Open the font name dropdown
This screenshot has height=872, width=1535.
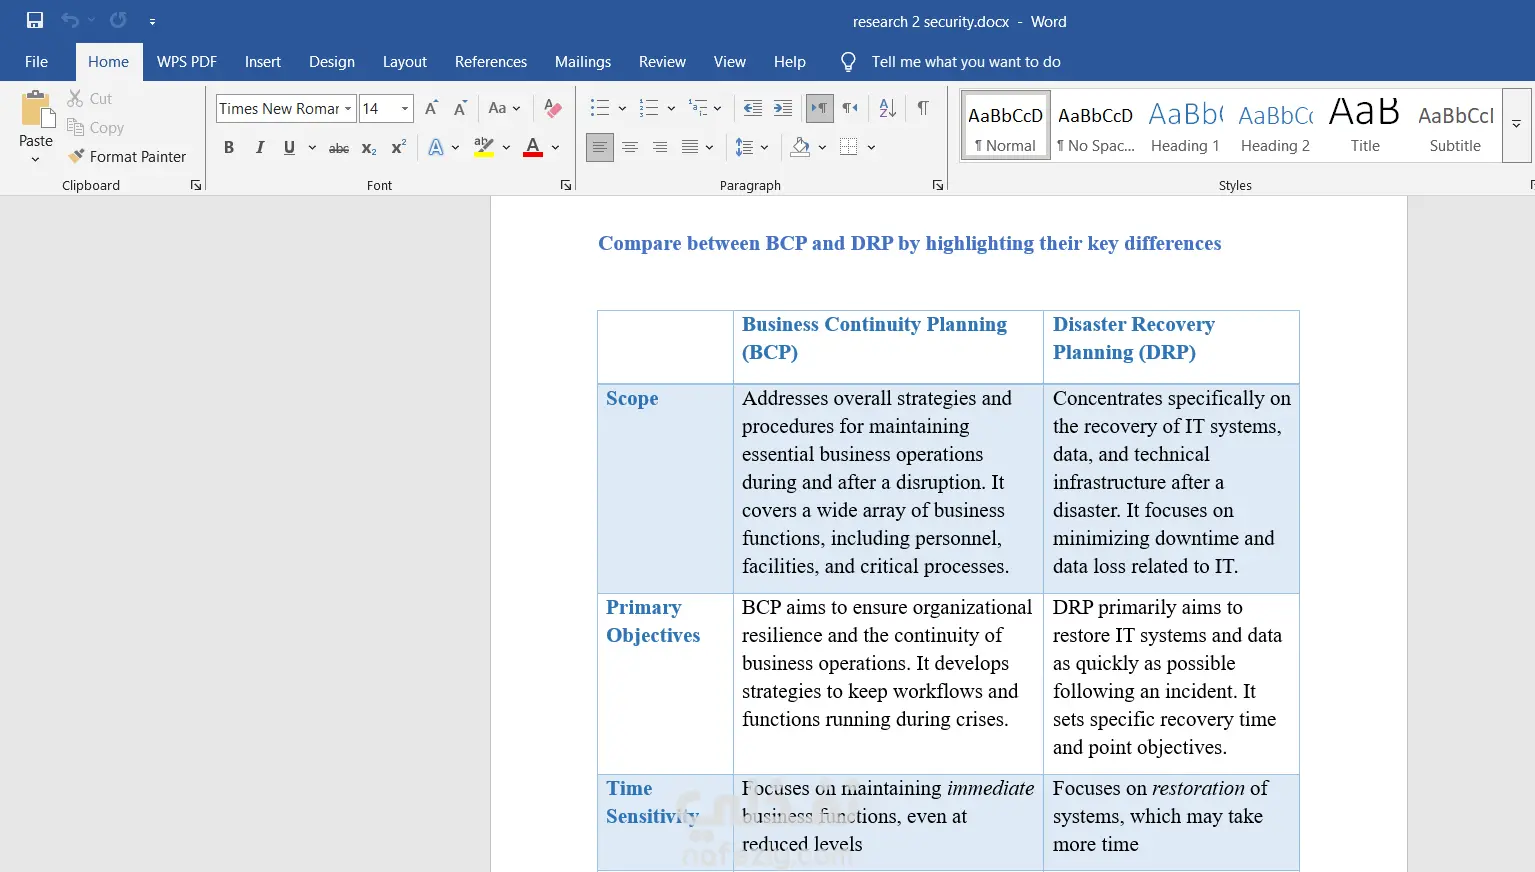tap(348, 109)
